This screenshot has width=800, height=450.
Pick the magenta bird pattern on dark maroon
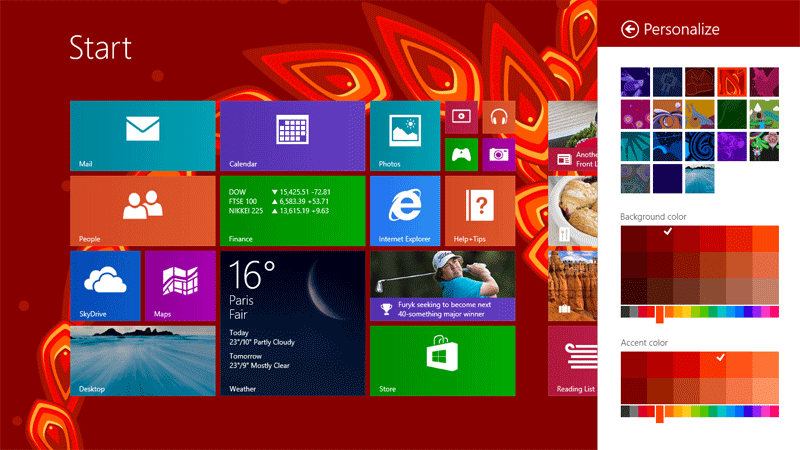click(x=764, y=82)
